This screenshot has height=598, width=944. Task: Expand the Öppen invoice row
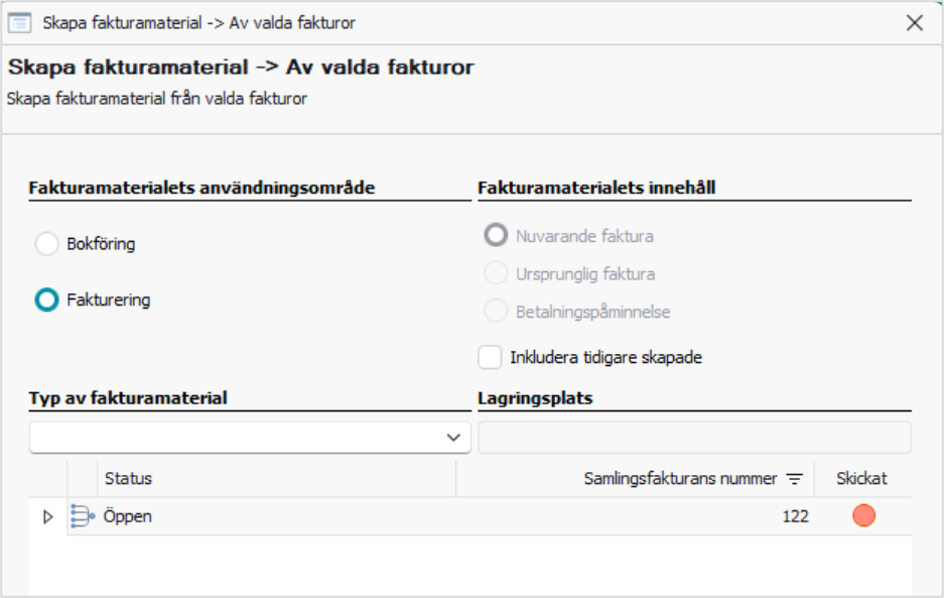pyautogui.click(x=48, y=517)
